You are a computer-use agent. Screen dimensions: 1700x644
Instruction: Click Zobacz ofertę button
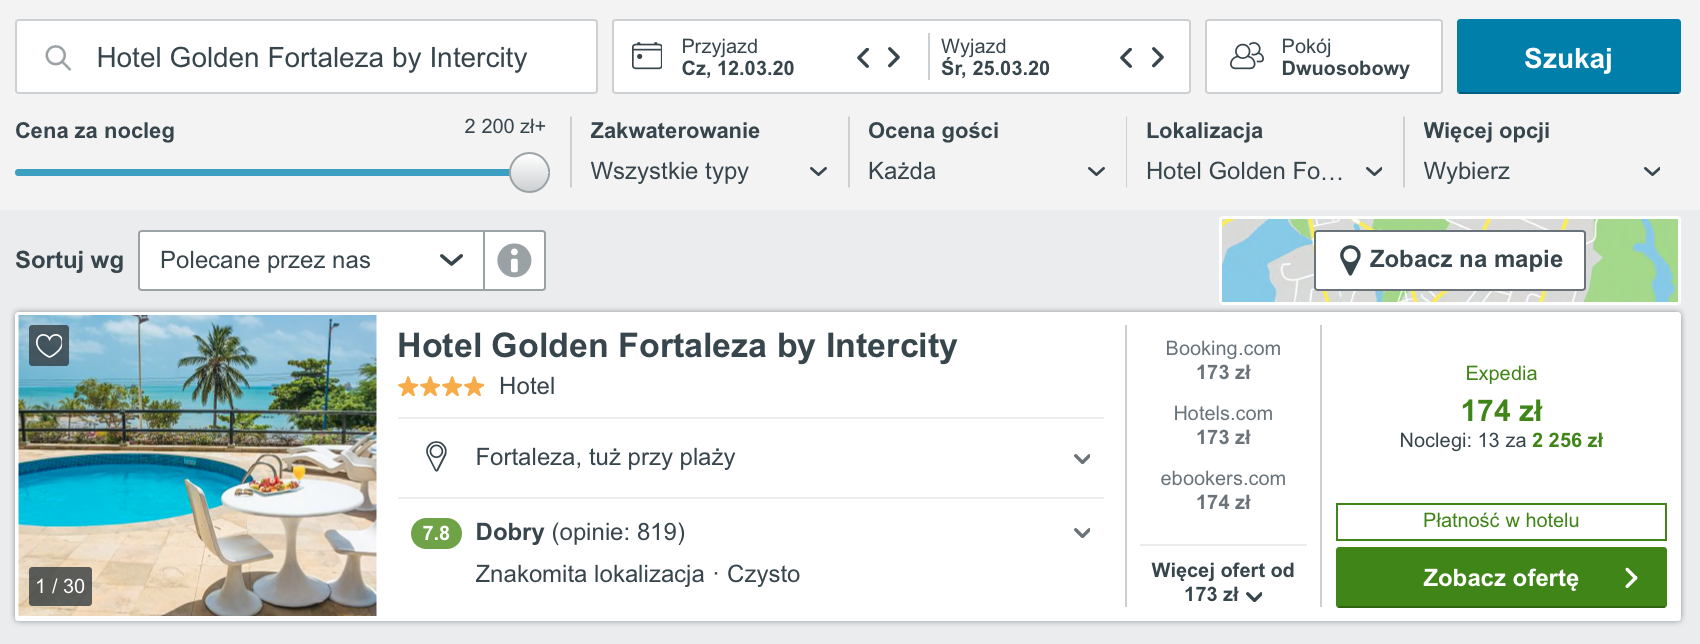[1501, 577]
